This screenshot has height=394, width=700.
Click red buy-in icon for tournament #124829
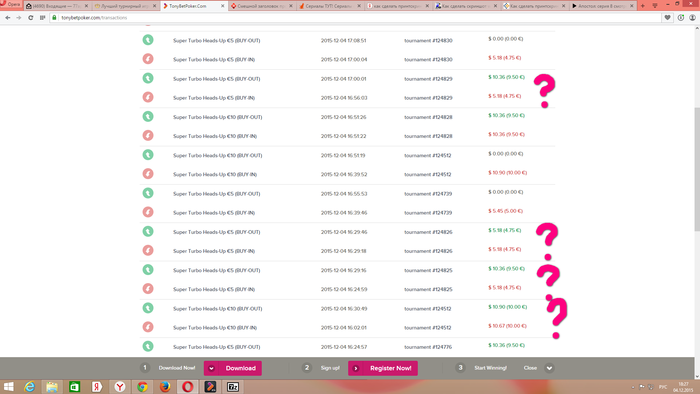tap(148, 97)
